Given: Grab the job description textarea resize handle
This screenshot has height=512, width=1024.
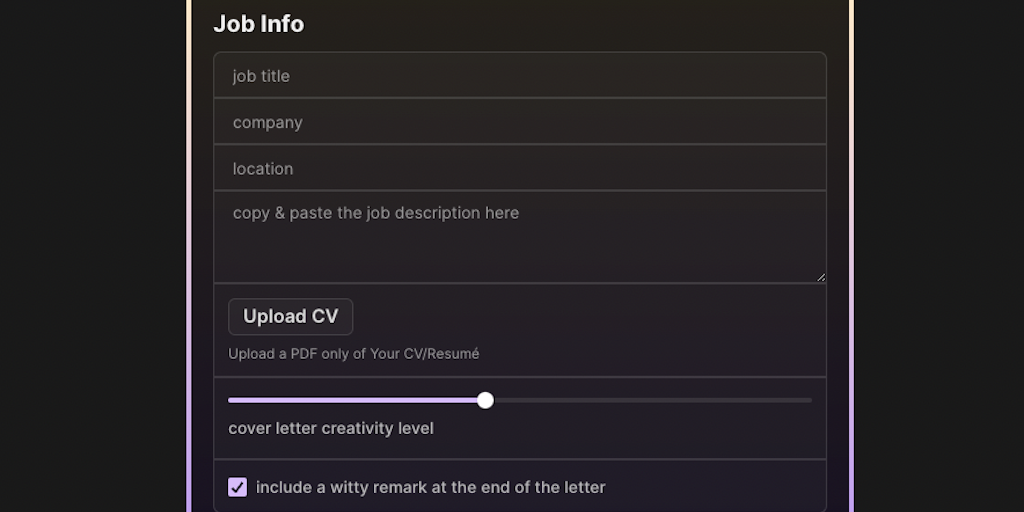Looking at the screenshot, I should 821,277.
